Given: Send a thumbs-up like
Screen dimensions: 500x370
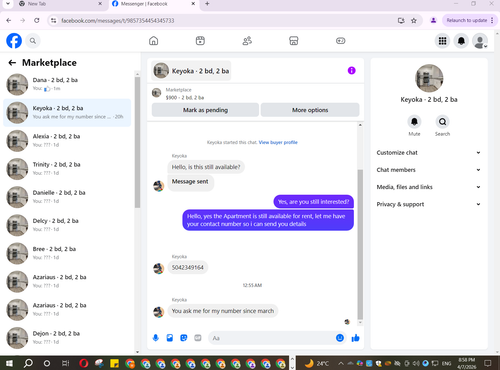Looking at the screenshot, I should [355, 338].
